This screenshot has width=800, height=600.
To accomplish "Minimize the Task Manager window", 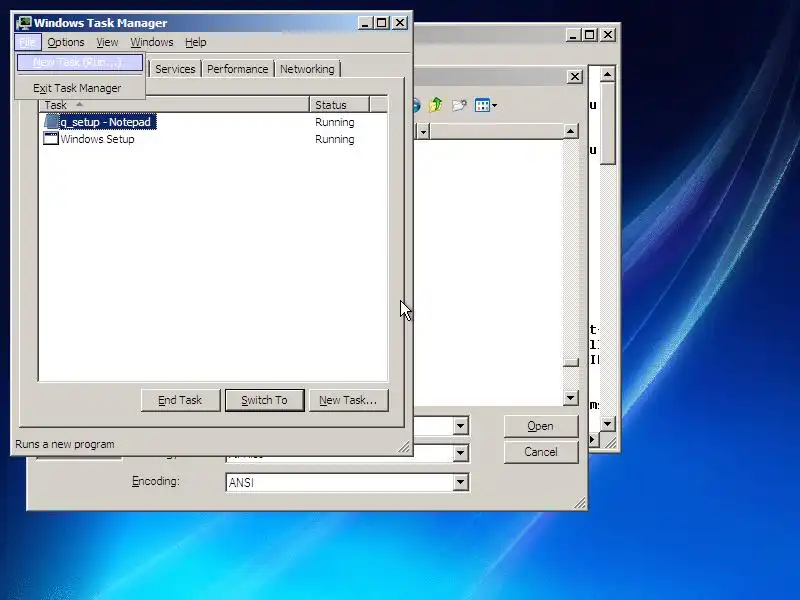I will (x=365, y=23).
